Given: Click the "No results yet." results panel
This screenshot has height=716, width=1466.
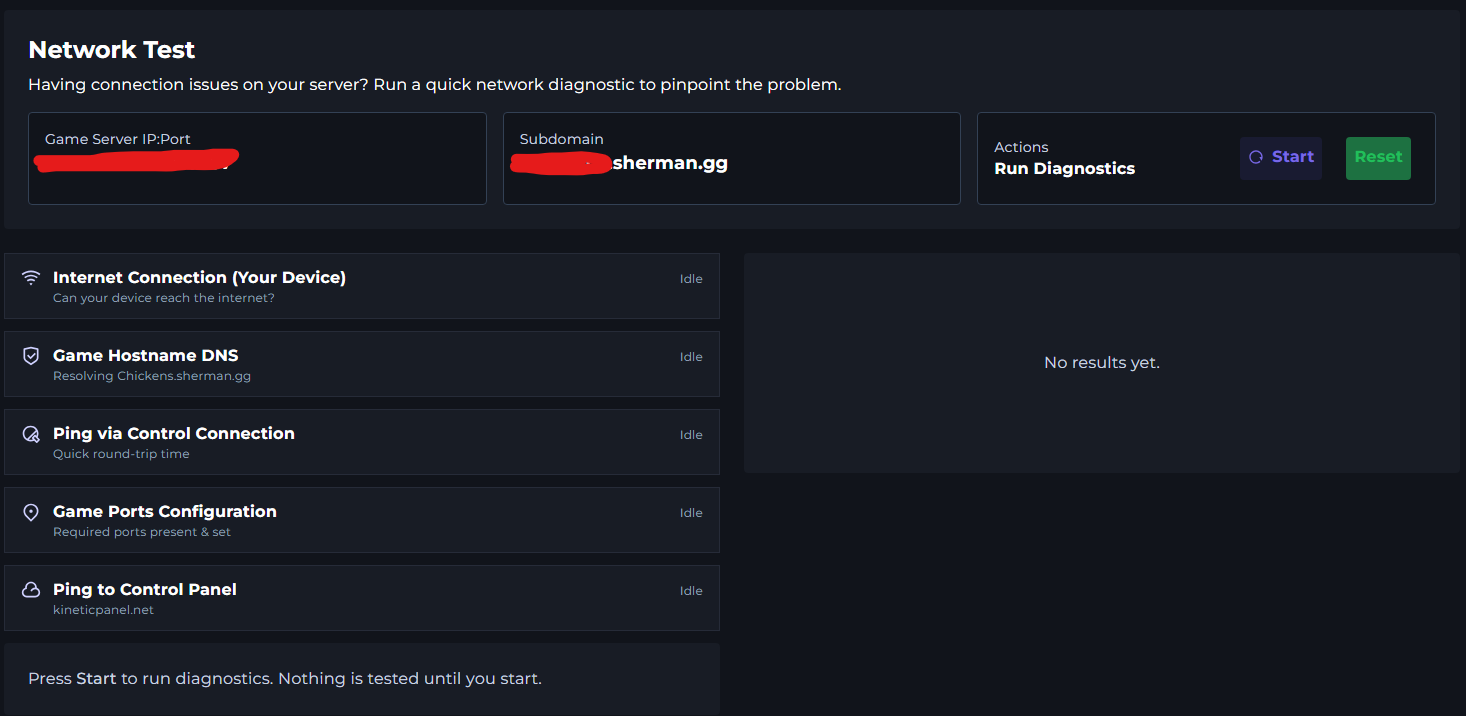Looking at the screenshot, I should [1101, 362].
